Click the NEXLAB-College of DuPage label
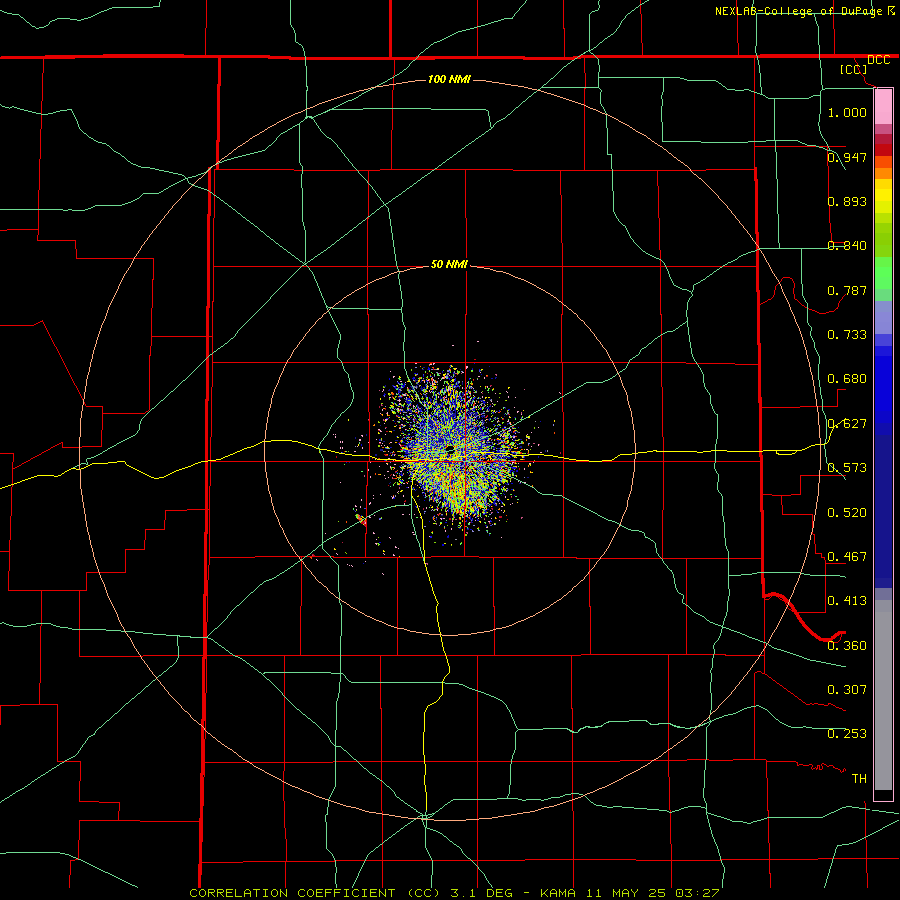The image size is (900, 900). [x=800, y=11]
